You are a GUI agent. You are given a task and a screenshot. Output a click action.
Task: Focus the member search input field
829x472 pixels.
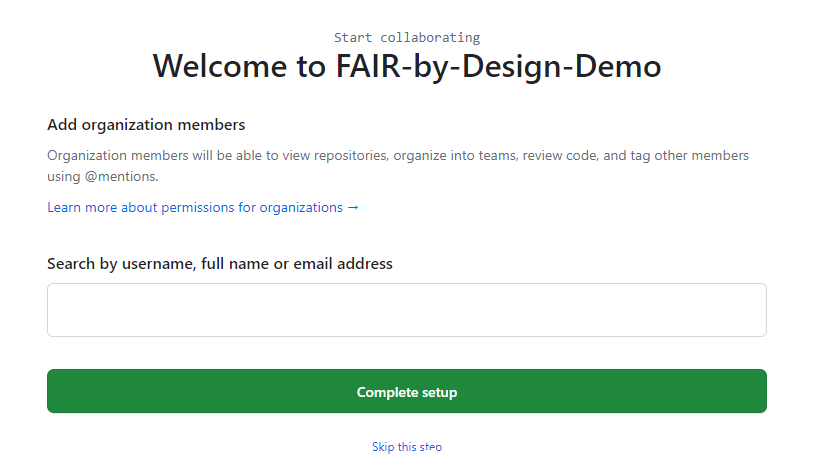coord(406,310)
